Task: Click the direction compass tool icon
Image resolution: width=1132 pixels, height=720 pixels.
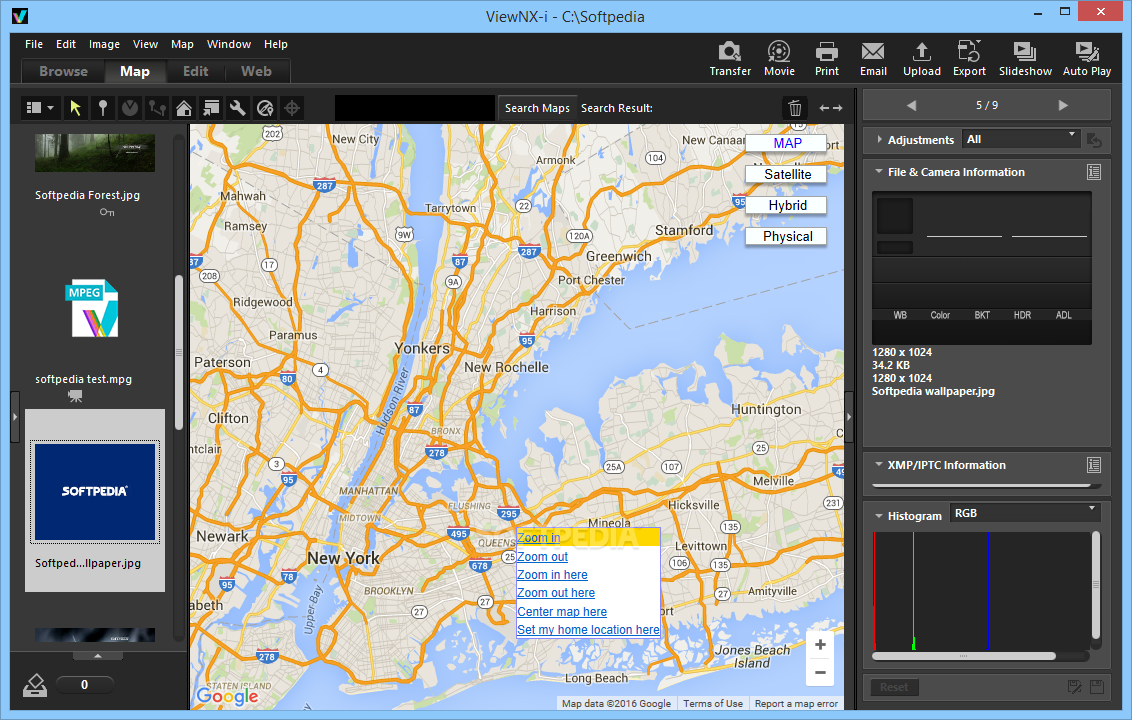Action: pyautogui.click(x=130, y=108)
